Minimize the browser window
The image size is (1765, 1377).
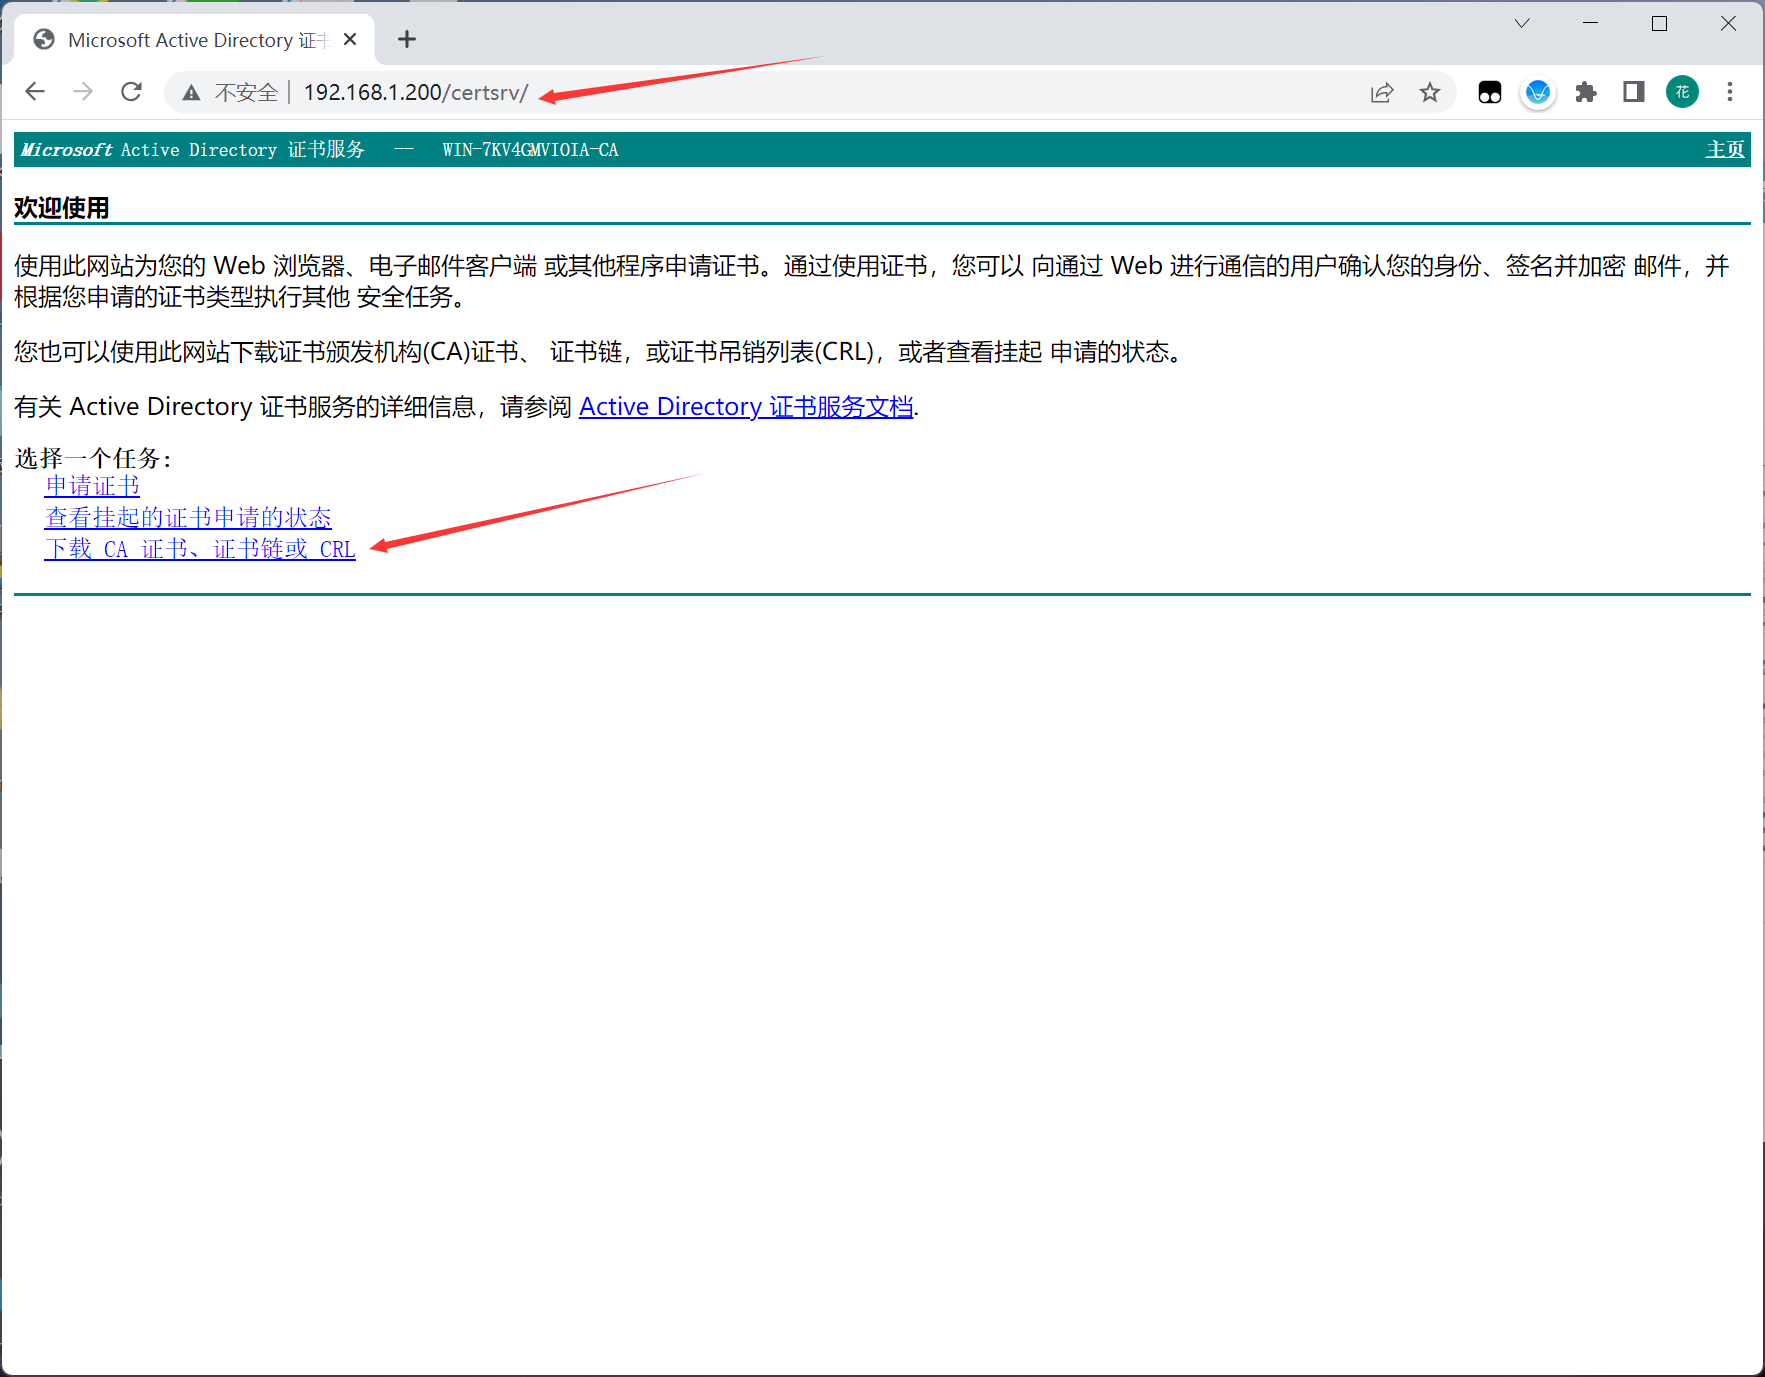tap(1590, 23)
